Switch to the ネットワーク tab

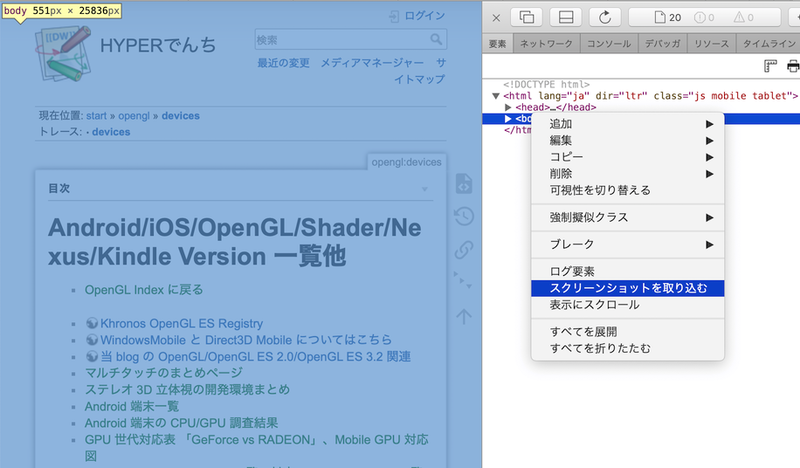coord(546,43)
